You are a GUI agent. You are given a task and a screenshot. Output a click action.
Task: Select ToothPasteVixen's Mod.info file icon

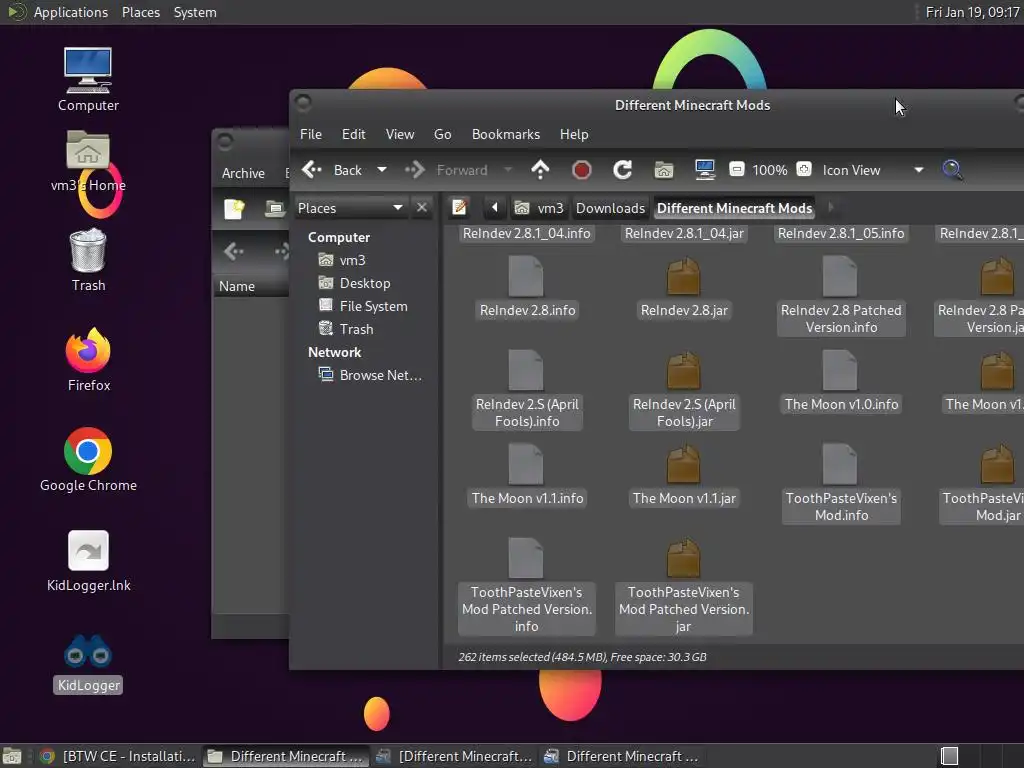pyautogui.click(x=840, y=465)
